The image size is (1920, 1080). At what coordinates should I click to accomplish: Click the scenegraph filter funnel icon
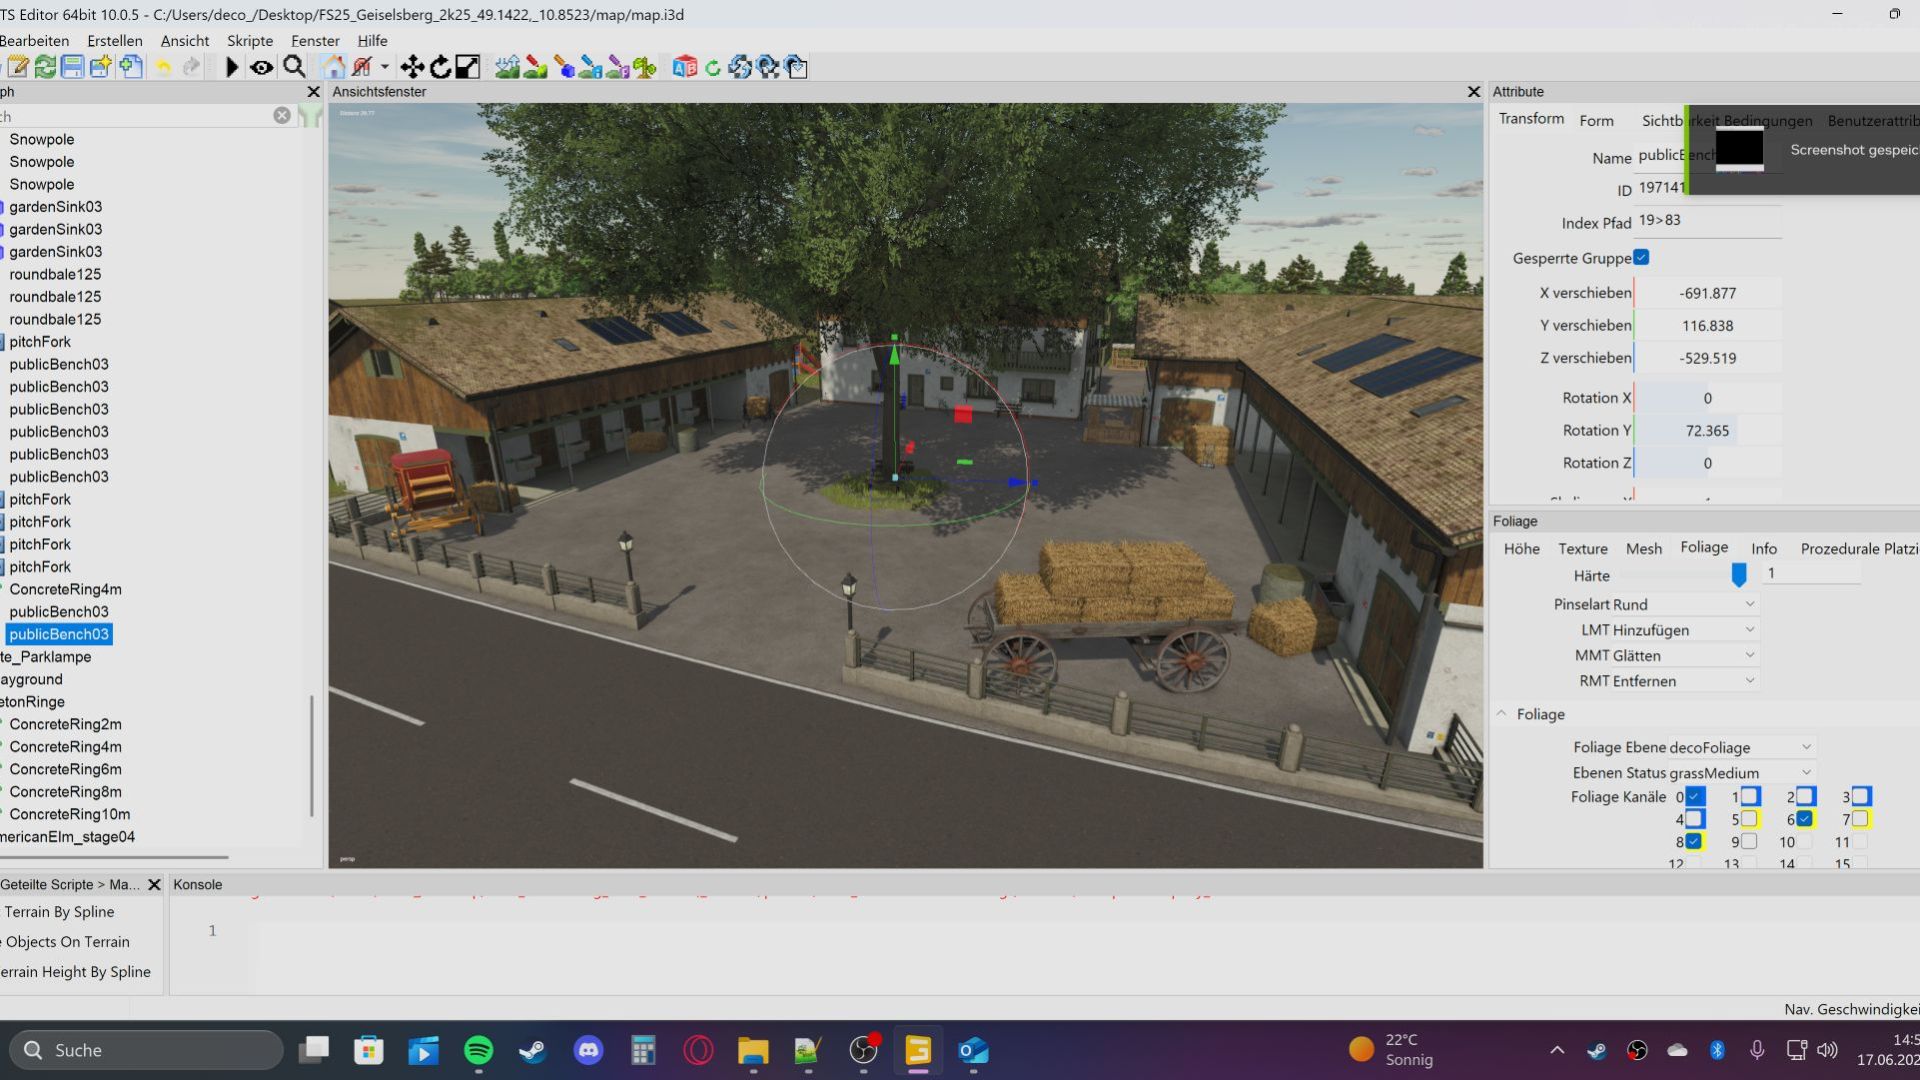(311, 115)
